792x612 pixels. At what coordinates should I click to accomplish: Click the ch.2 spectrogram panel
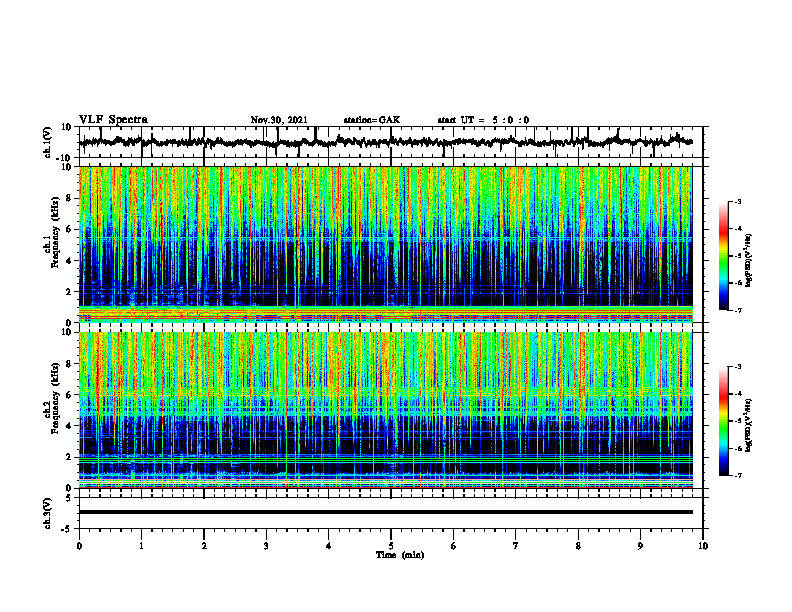click(385, 410)
